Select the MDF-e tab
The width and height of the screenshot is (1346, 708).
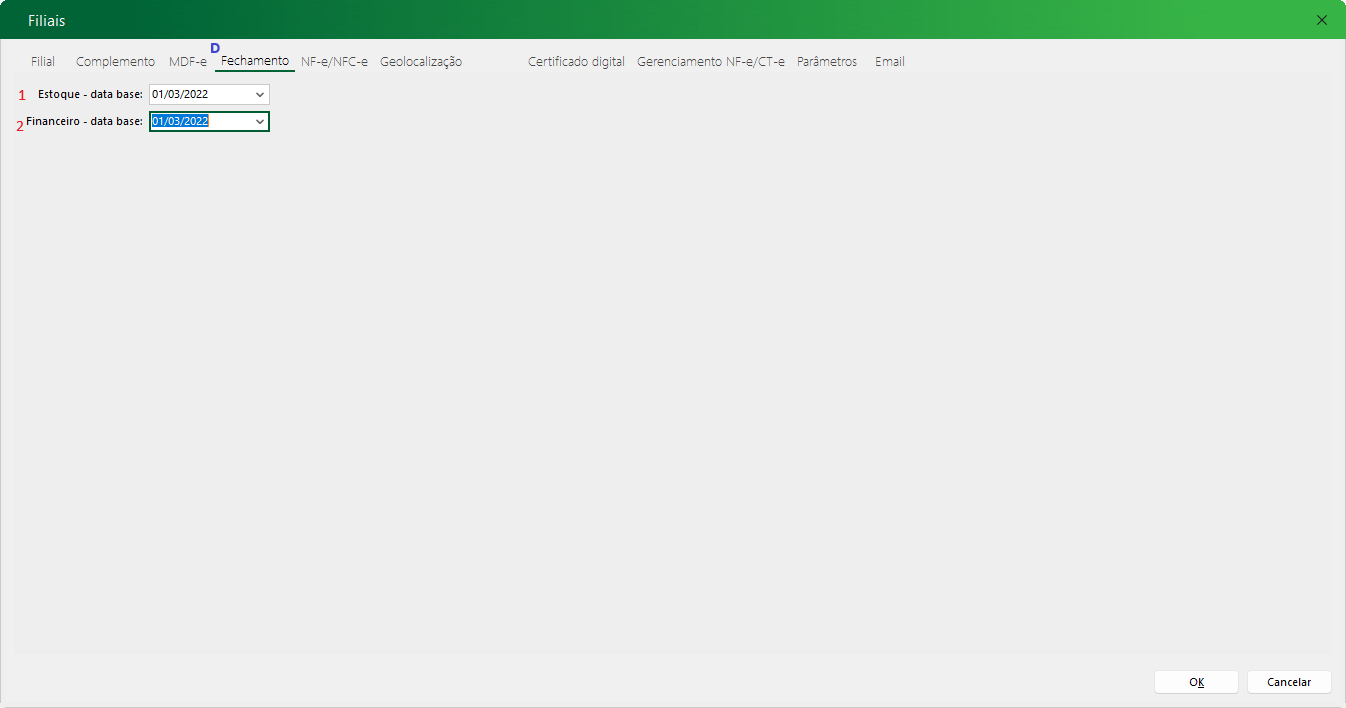[x=188, y=62]
